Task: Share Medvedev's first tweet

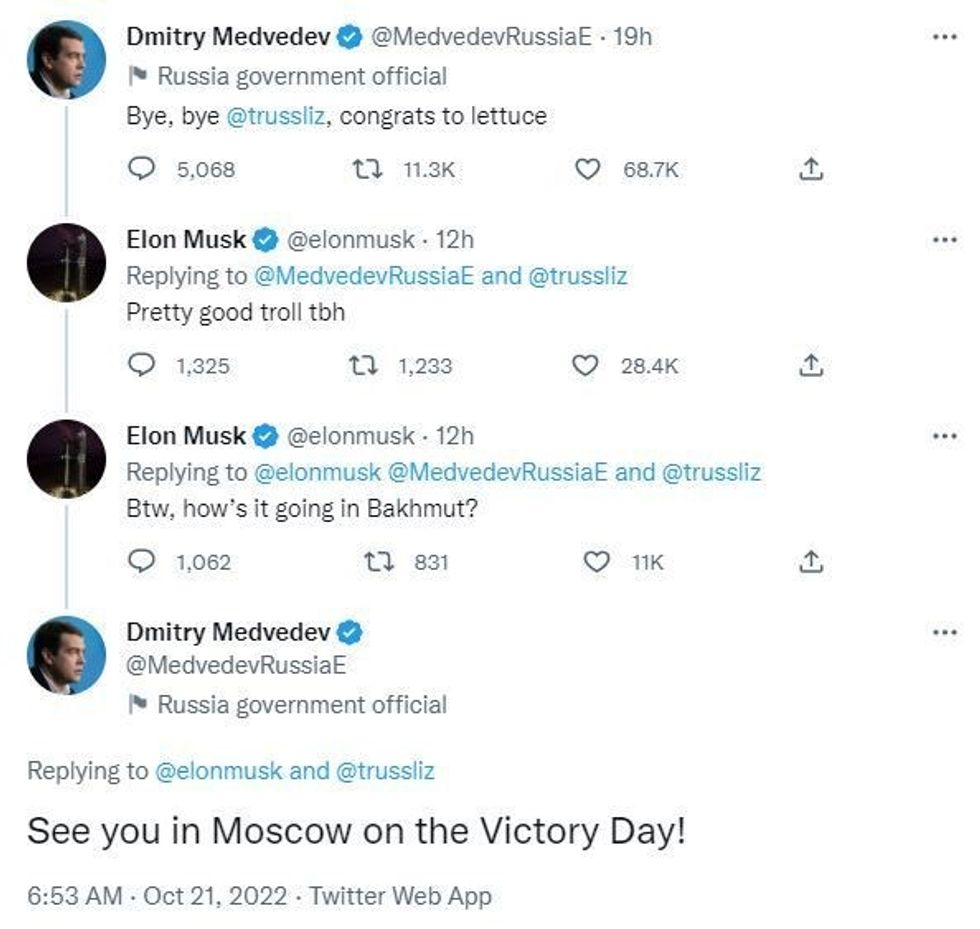Action: coord(811,170)
